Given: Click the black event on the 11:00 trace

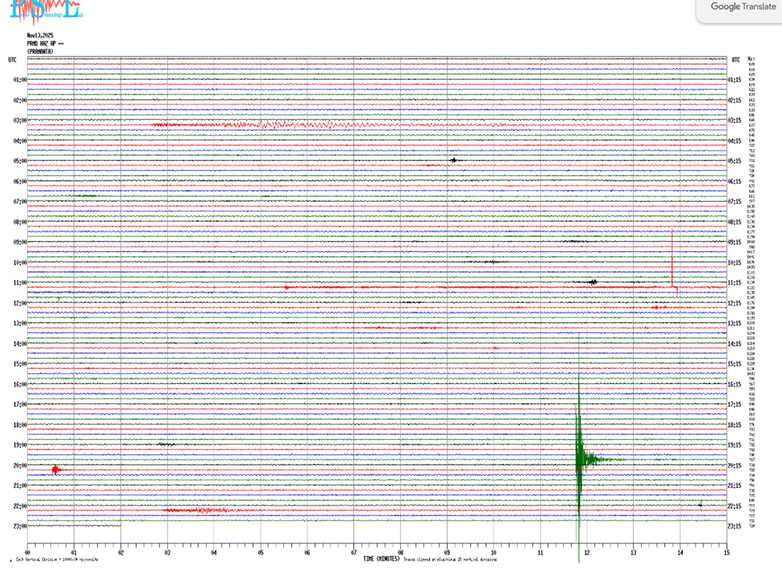Looking at the screenshot, I should [592, 282].
